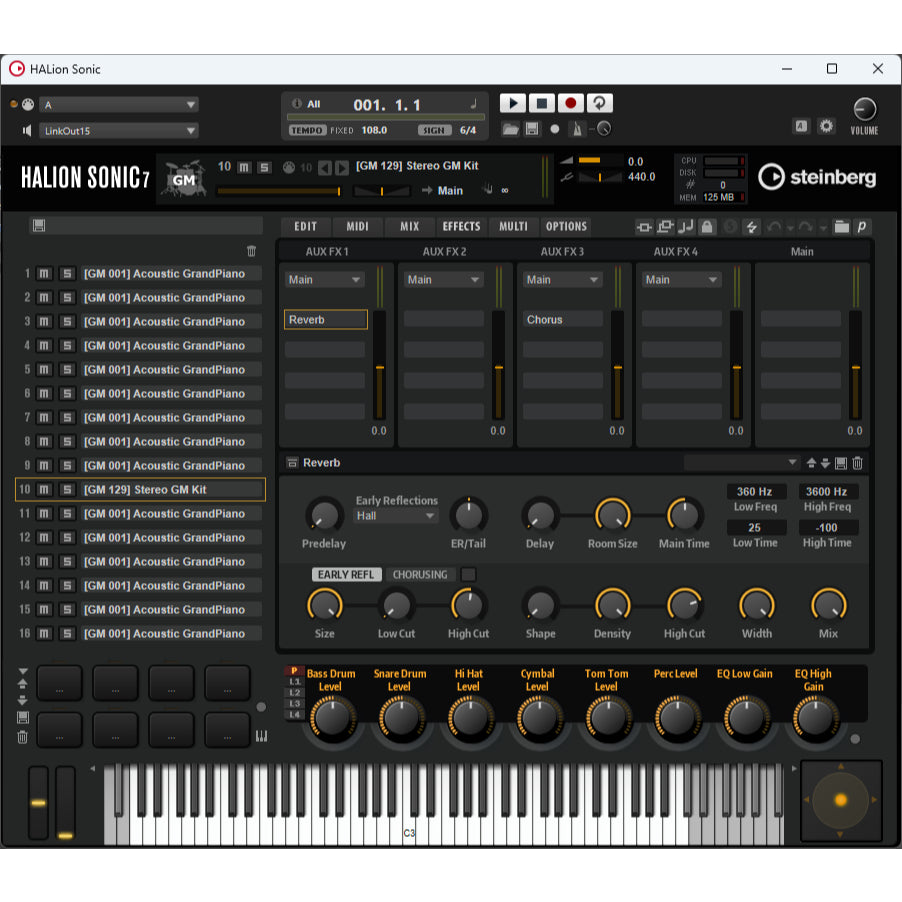
Task: Activate the metronome icon in the transport bar
Action: (x=577, y=128)
